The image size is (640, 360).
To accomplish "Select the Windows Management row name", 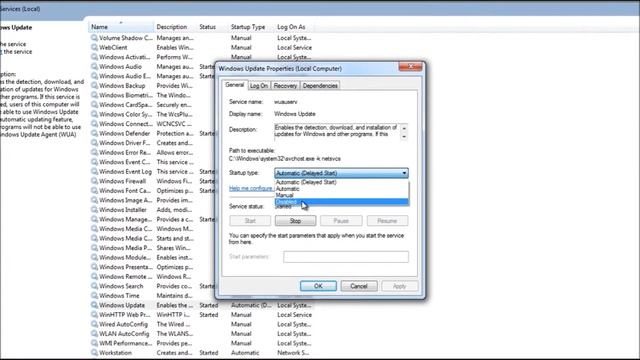I will click(x=126, y=220).
